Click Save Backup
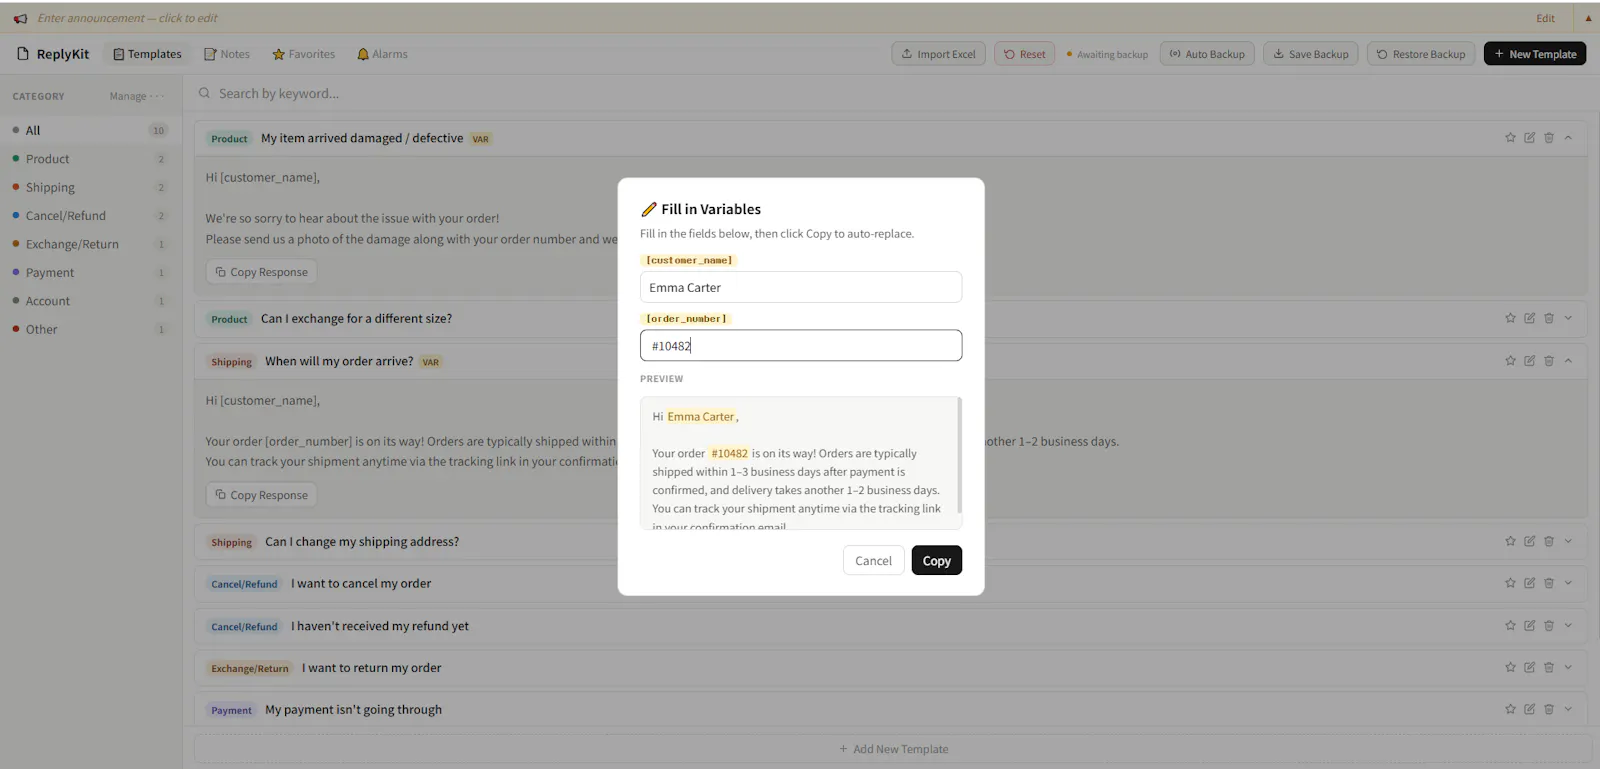 click(x=1310, y=54)
